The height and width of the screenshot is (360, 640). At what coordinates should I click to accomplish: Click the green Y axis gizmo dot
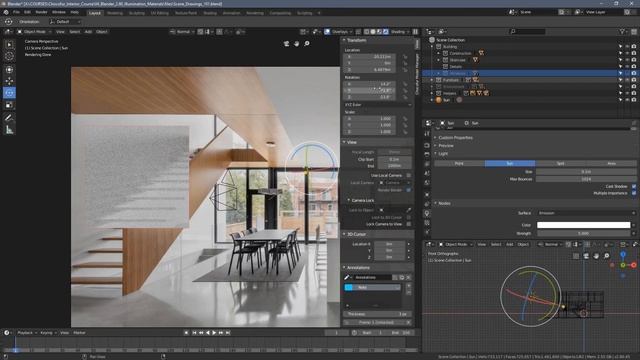(x=623, y=265)
